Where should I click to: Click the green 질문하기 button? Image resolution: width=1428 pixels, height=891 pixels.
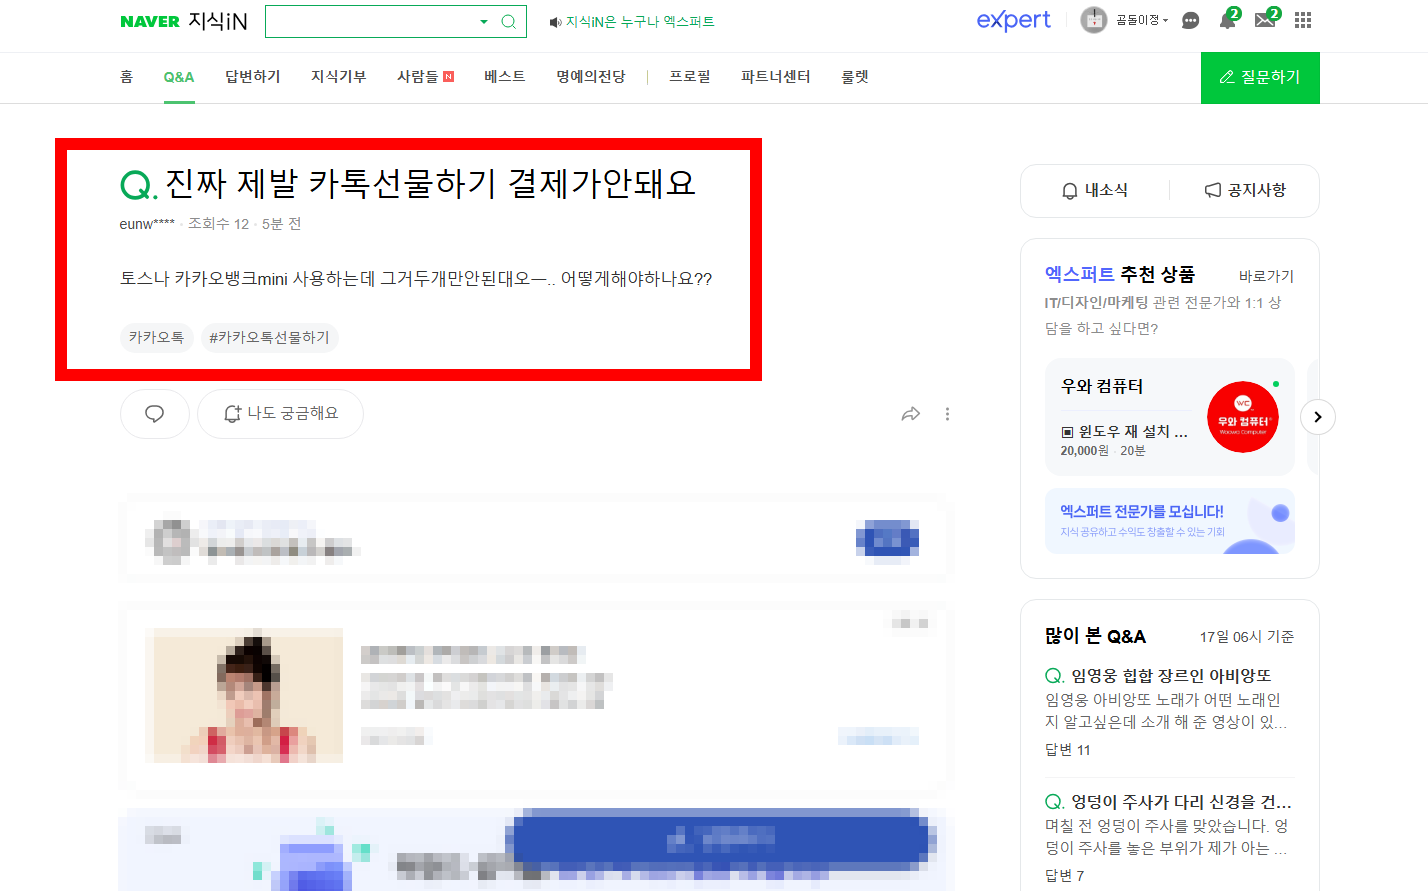pos(1260,77)
